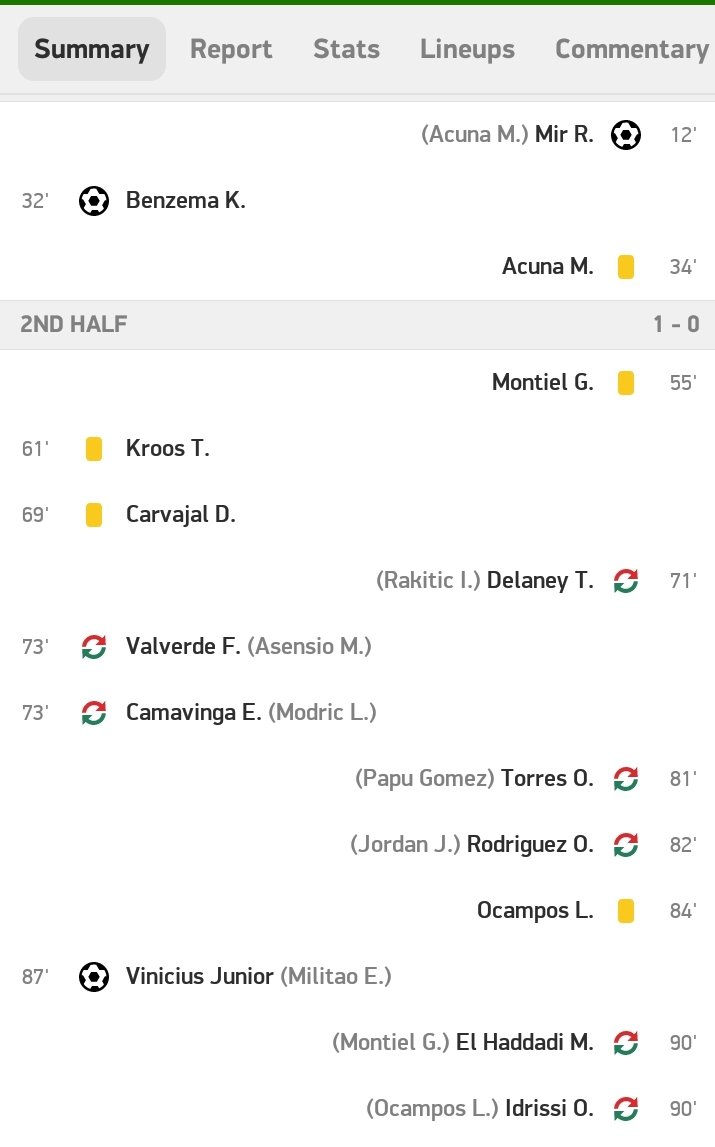Click the yellow card next to Kroos T.
The height and width of the screenshot is (1147, 715).
pos(94,448)
